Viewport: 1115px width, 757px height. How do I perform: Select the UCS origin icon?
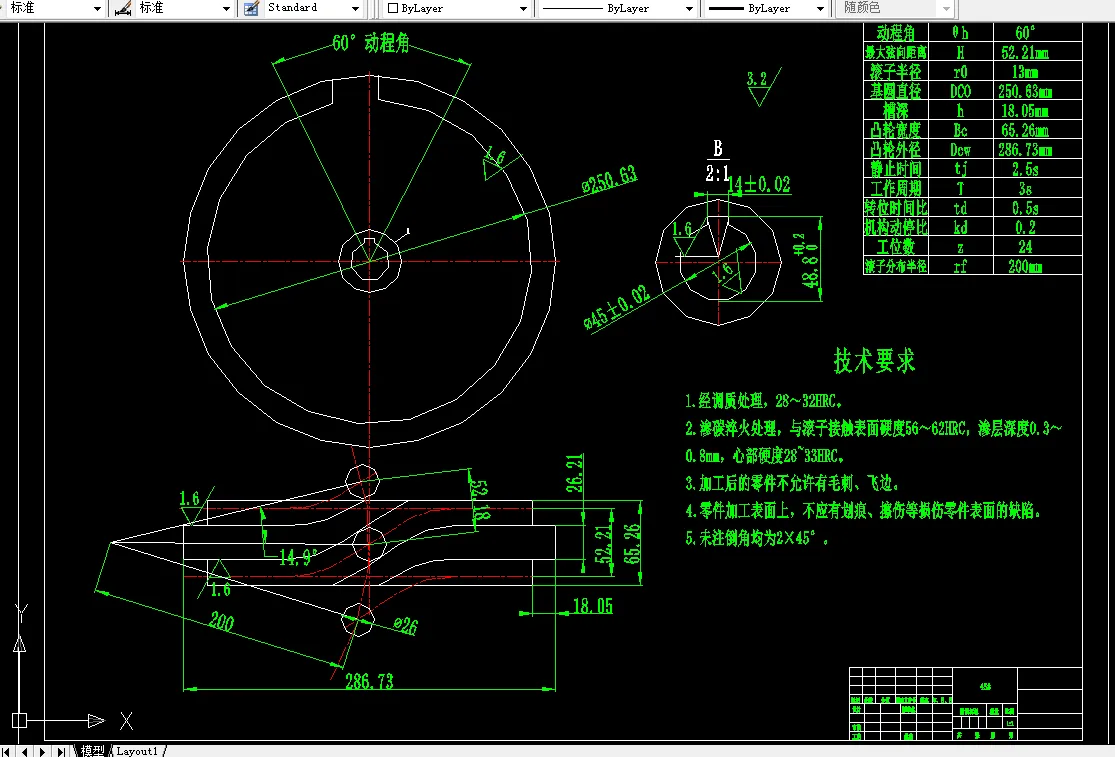(19, 721)
